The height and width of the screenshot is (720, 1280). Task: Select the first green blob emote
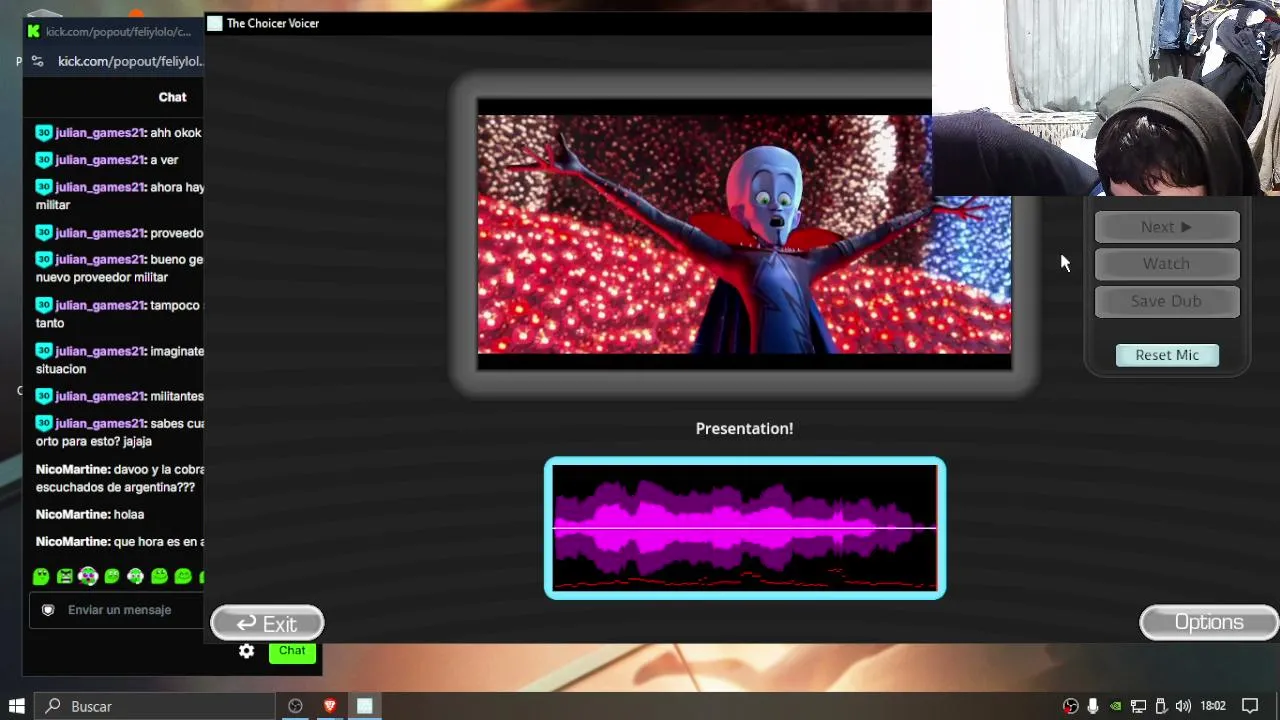[41, 576]
